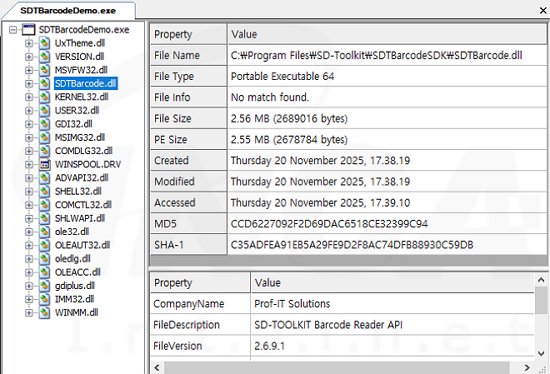Image resolution: width=550 pixels, height=374 pixels.
Task: Click the COMCTL32.dll module icon
Action: pyautogui.click(x=44, y=205)
